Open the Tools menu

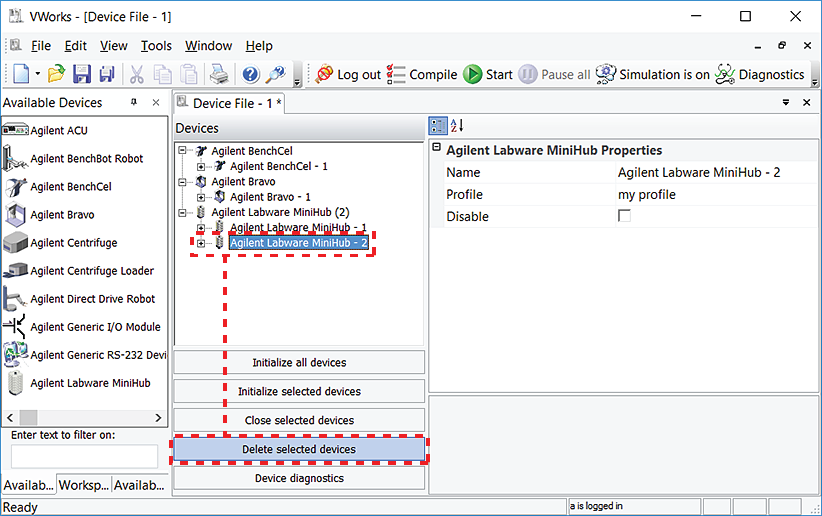coord(156,46)
